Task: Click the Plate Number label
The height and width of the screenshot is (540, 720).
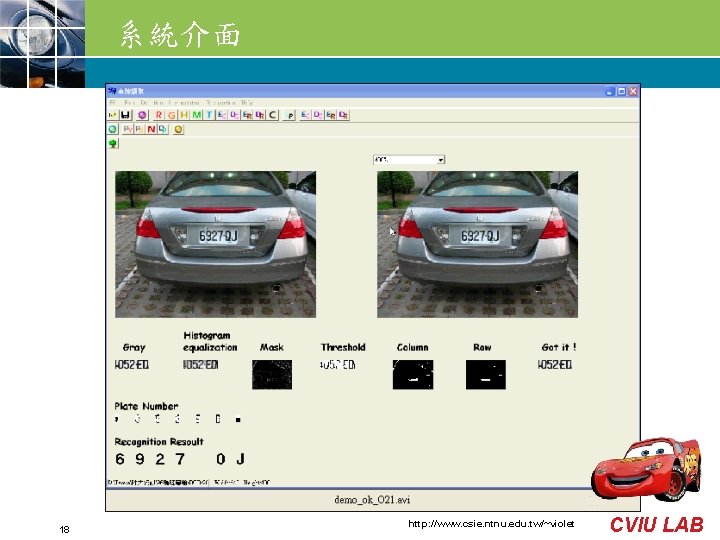Action: coord(146,406)
